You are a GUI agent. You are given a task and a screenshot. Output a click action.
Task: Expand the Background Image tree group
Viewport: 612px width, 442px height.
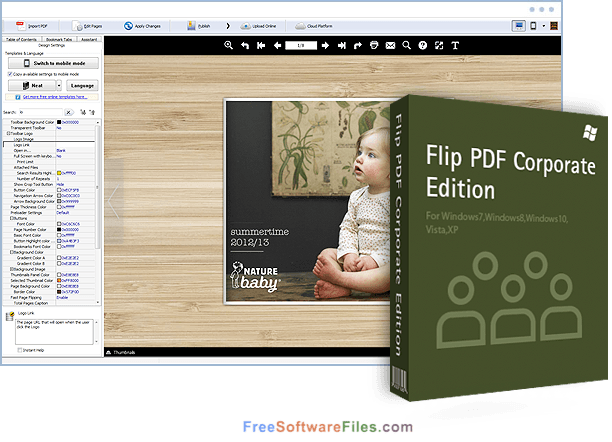[12, 269]
